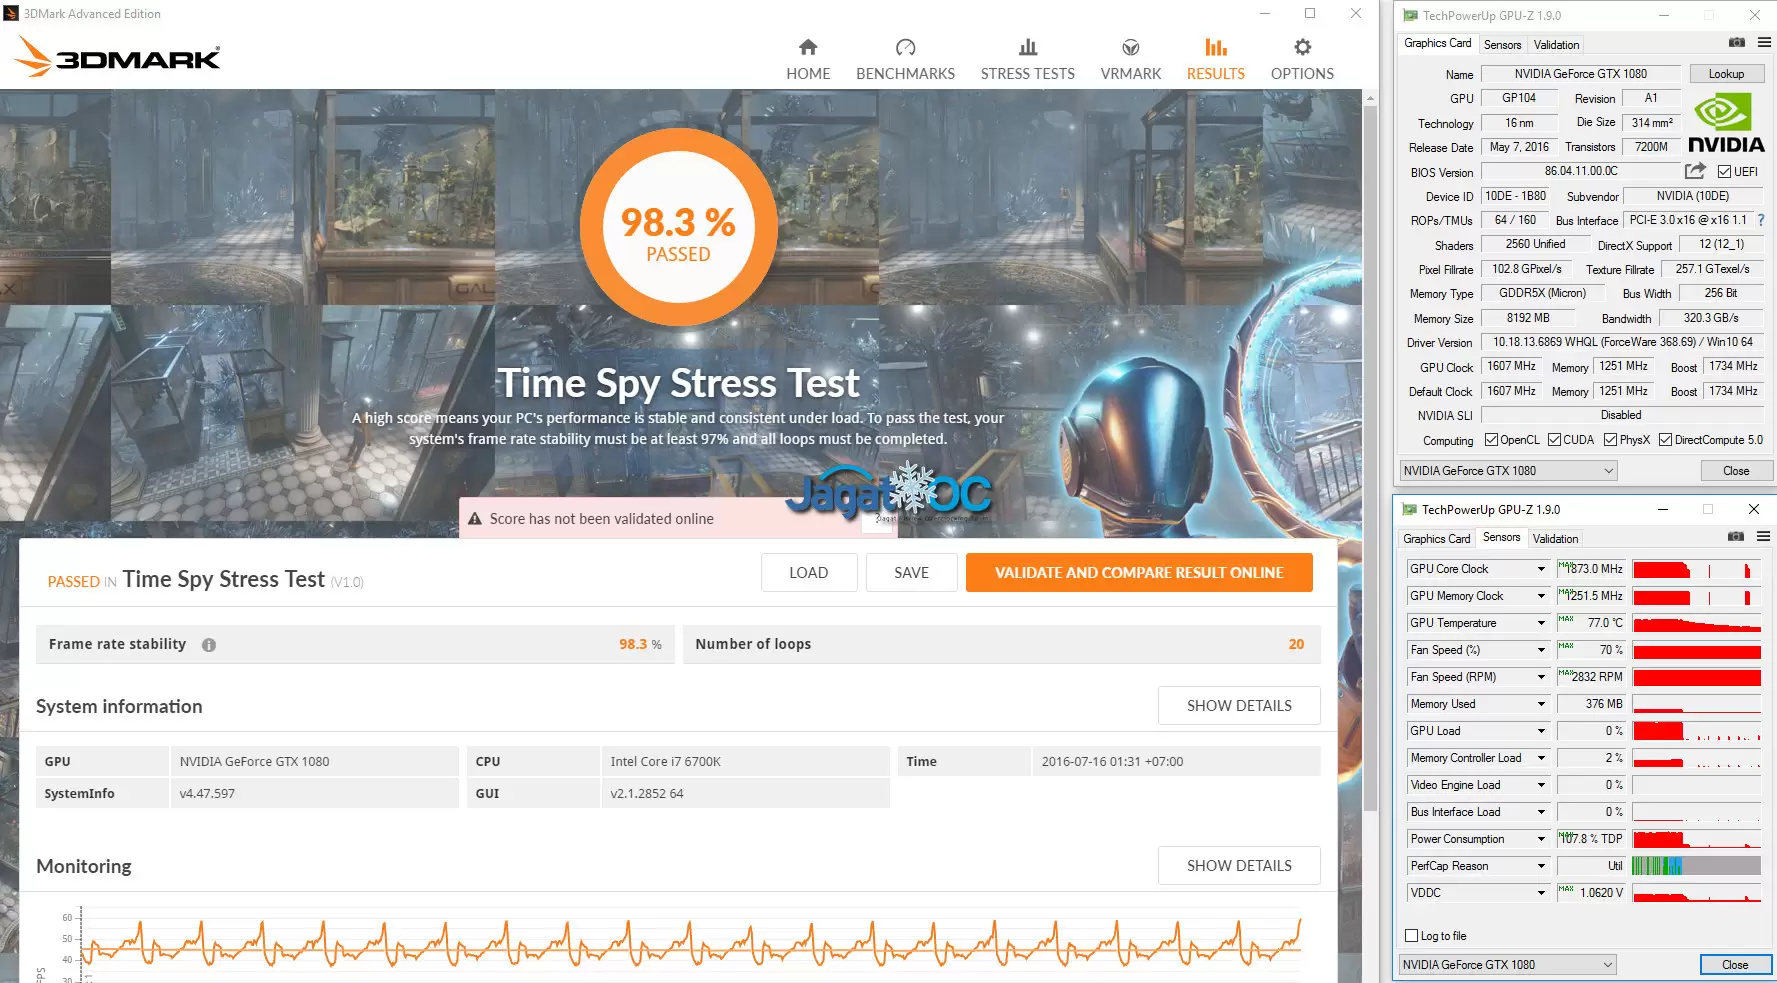Enable the Log to file checkbox
This screenshot has height=983, width=1777.
1412,936
